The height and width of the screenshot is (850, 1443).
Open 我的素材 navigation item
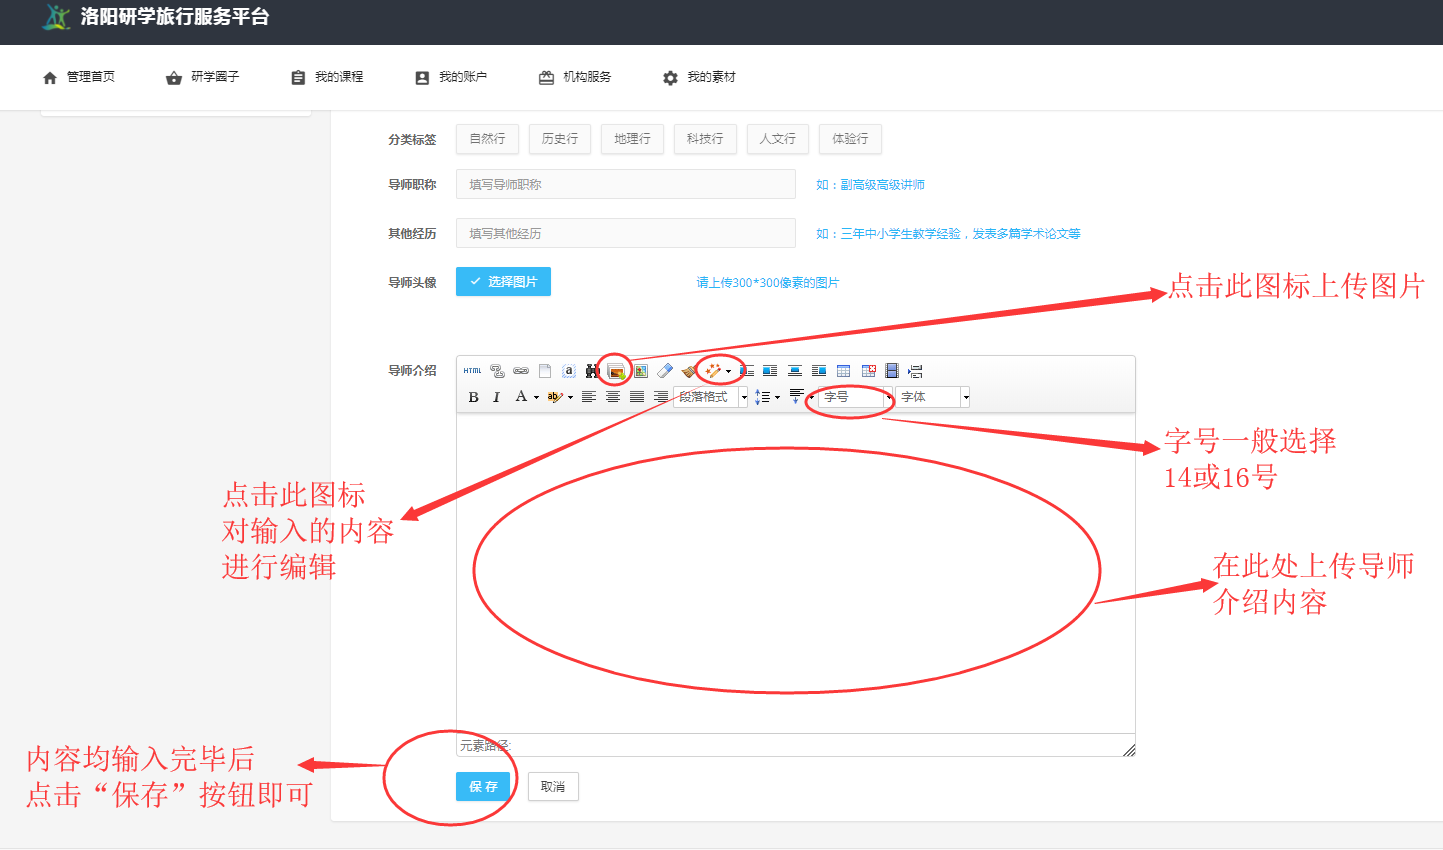699,77
